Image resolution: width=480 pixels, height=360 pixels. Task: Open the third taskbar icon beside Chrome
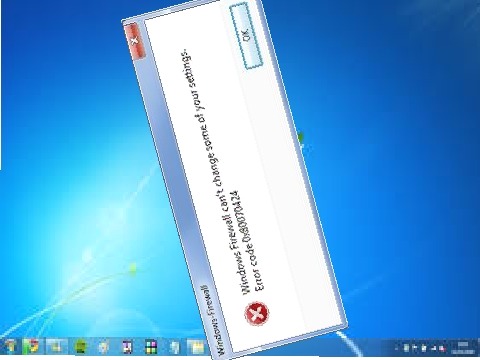click(x=56, y=347)
